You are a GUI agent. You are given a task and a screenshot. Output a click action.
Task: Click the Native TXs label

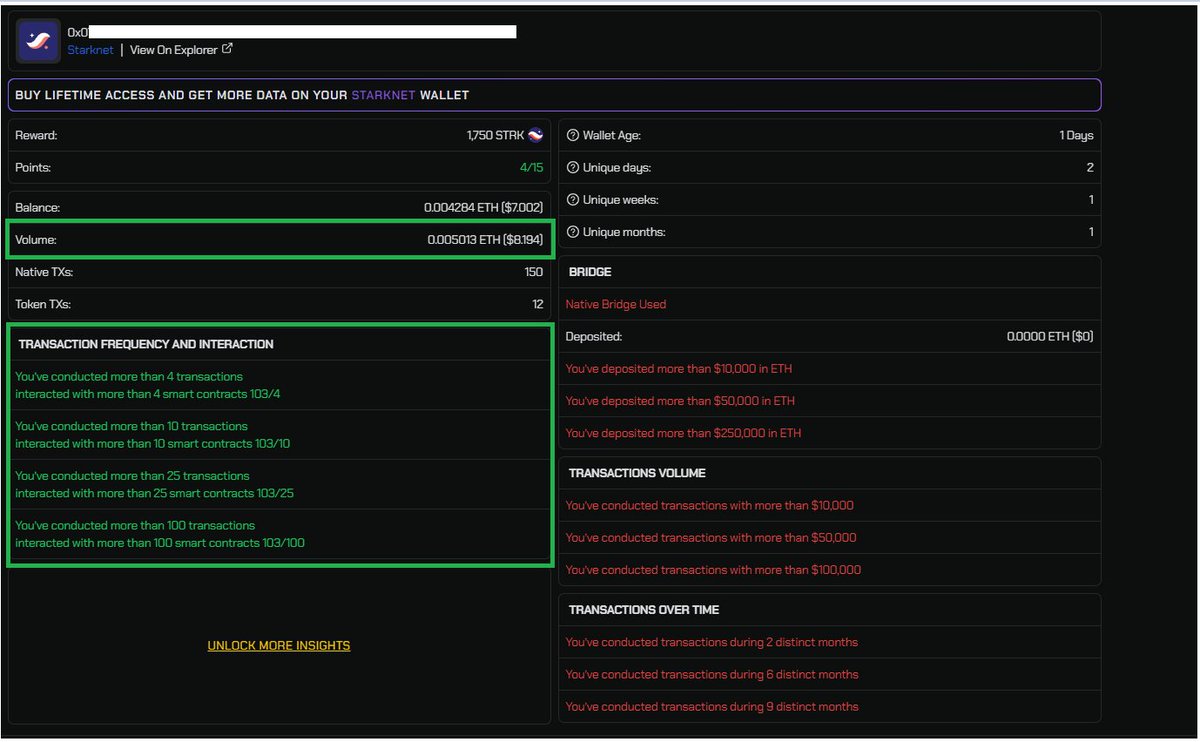tap(44, 272)
